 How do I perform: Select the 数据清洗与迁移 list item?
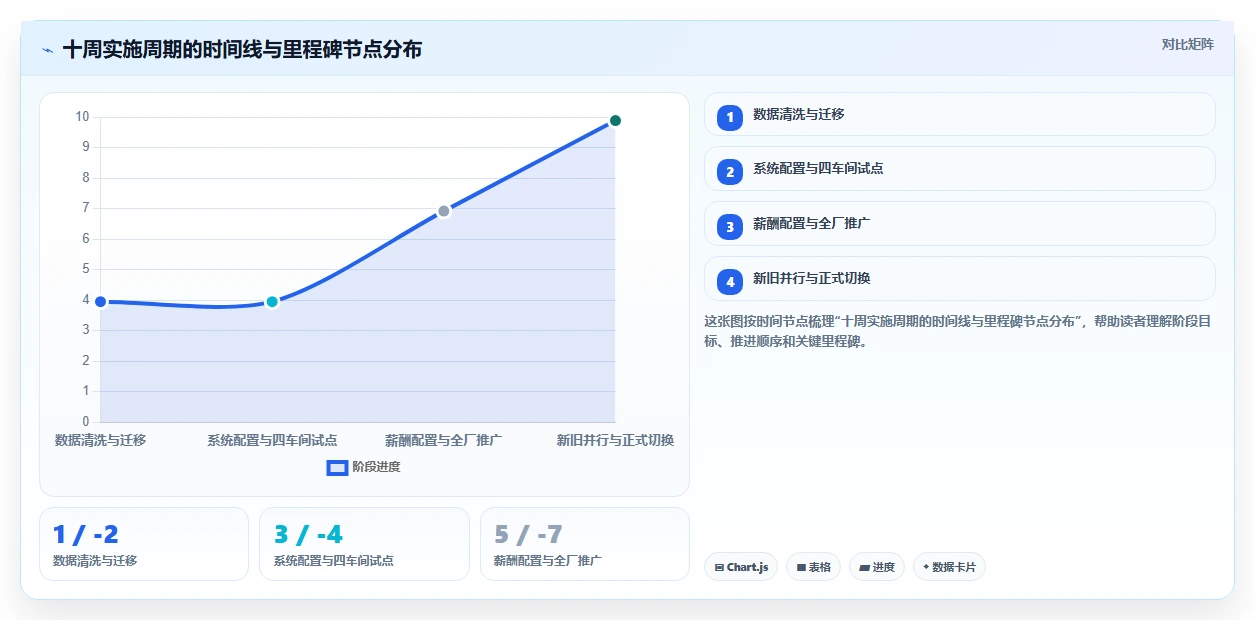tap(960, 114)
